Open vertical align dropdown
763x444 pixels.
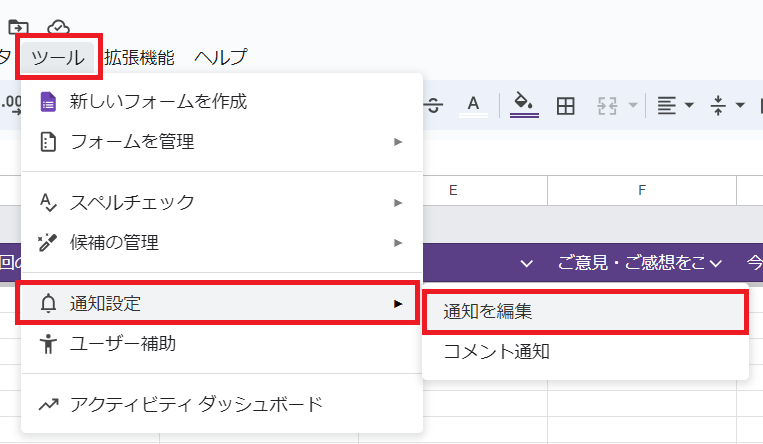(727, 105)
